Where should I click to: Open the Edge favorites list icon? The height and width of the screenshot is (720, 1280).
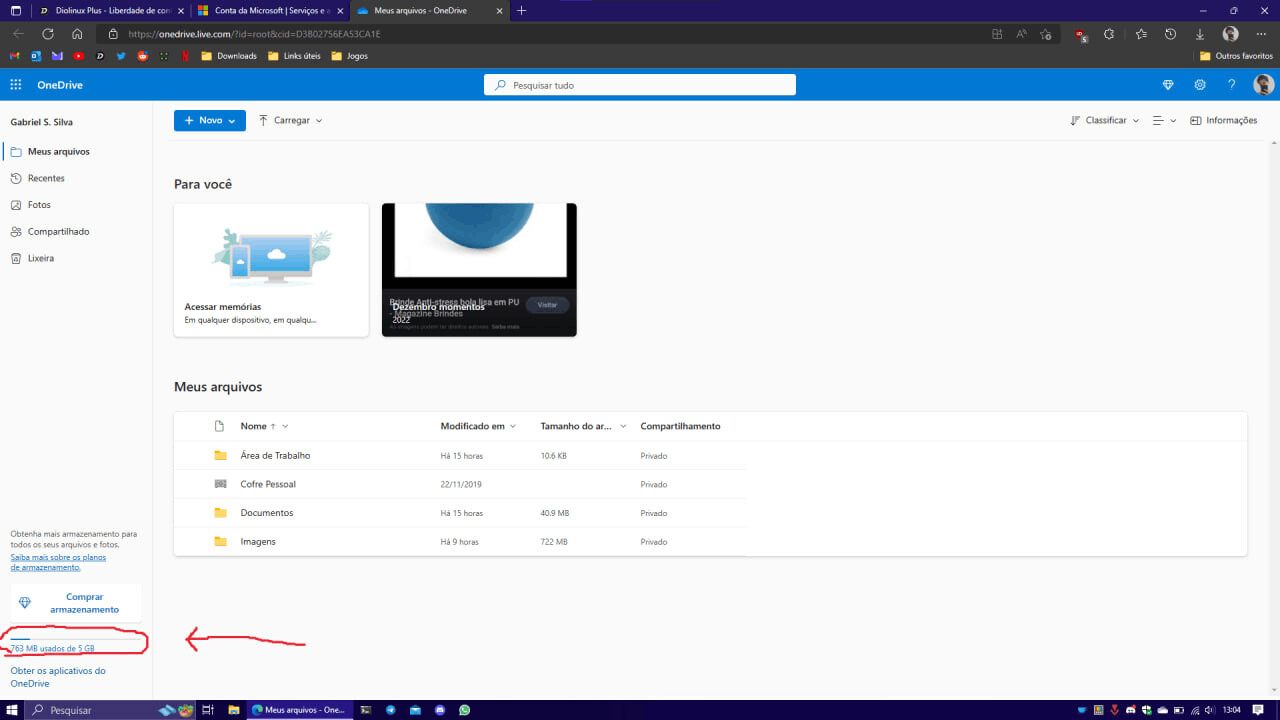tap(1141, 33)
